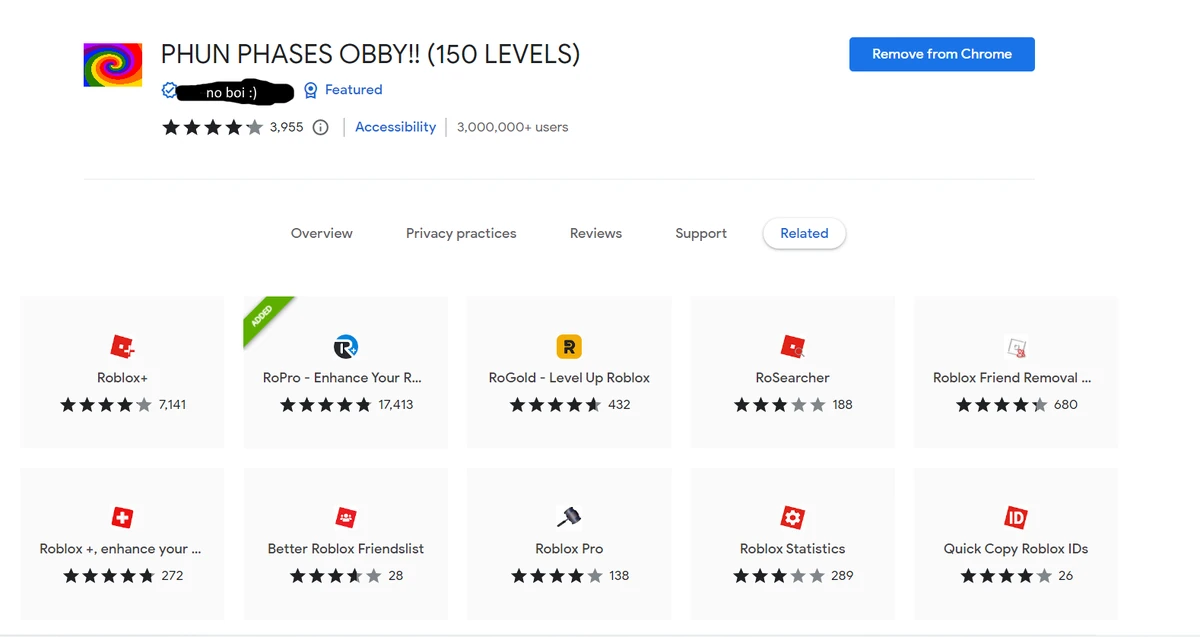Select the RoPro extension icon

click(345, 347)
